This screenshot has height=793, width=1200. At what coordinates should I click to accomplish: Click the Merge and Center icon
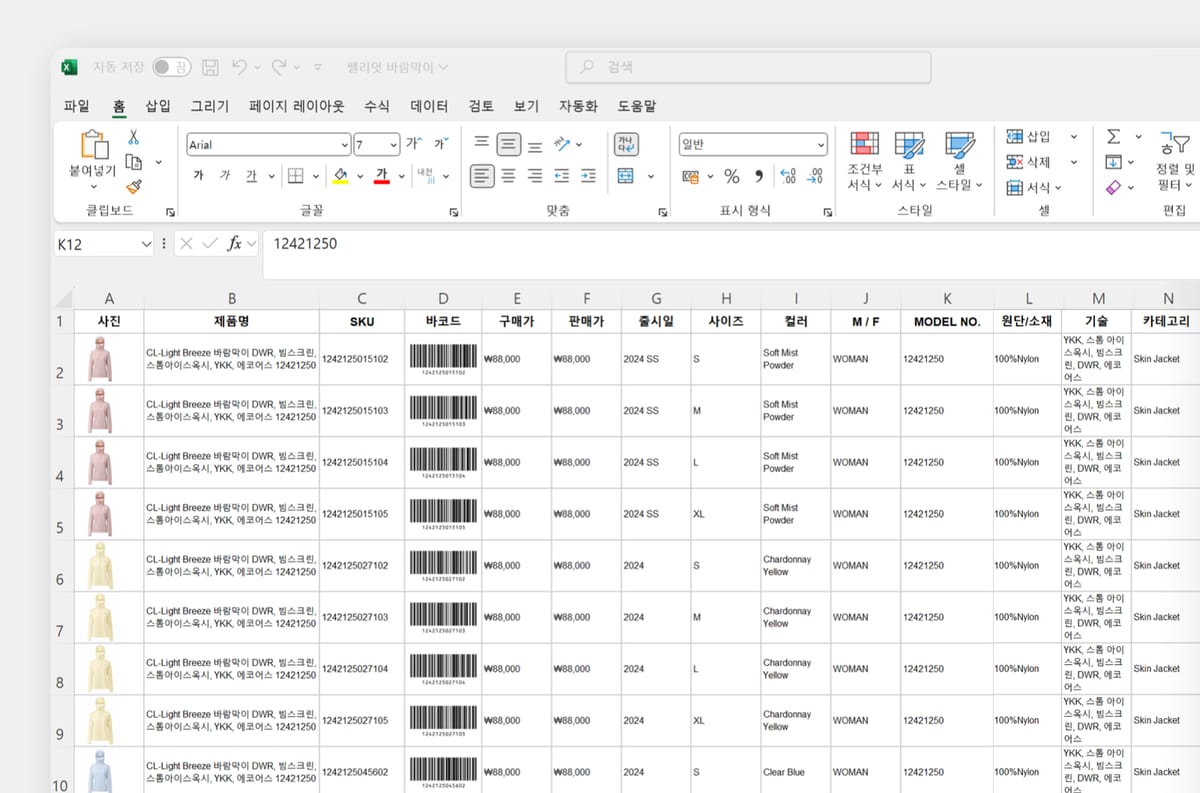[626, 176]
